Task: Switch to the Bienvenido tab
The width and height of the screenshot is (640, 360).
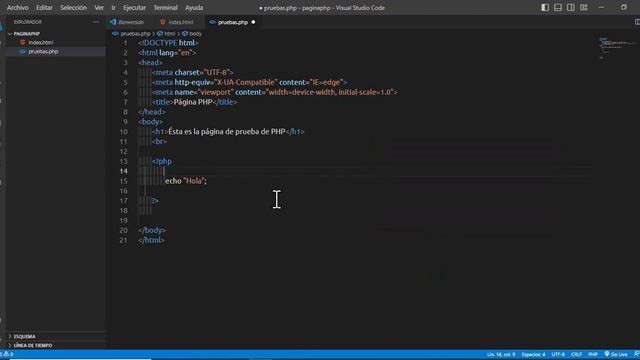Action: 127,22
